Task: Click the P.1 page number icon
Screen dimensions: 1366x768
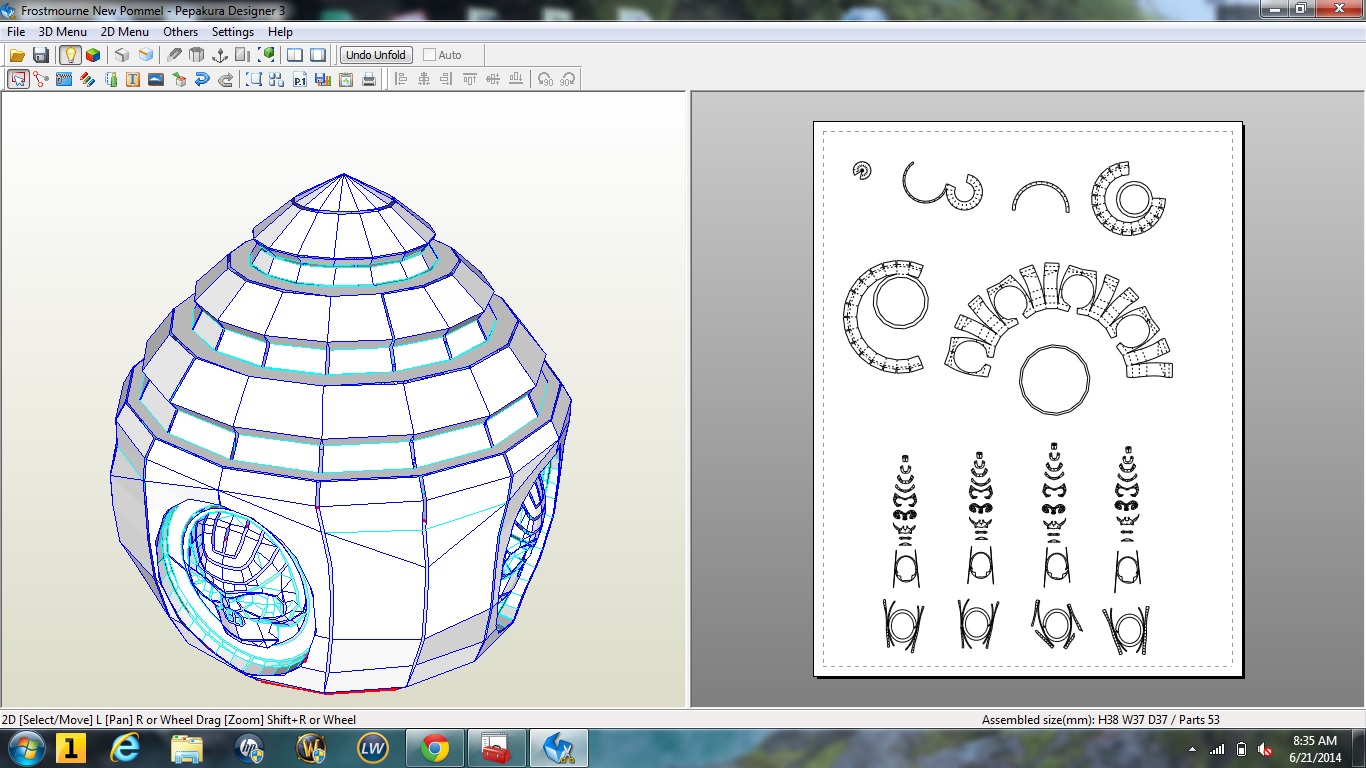Action: tap(300, 79)
